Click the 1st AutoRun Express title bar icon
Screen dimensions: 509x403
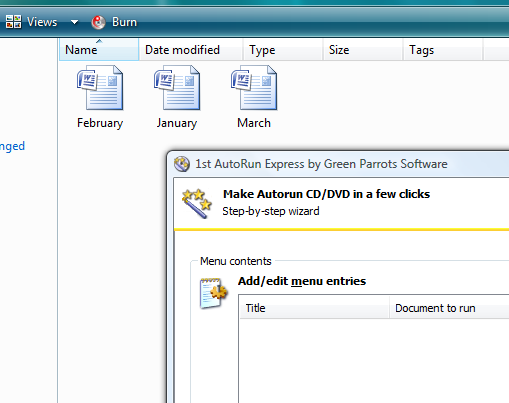tap(182, 164)
